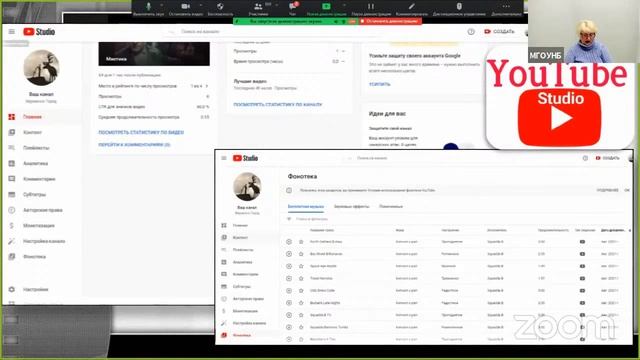
Task: Dismiss the terms notice with OK
Action: click(627, 190)
